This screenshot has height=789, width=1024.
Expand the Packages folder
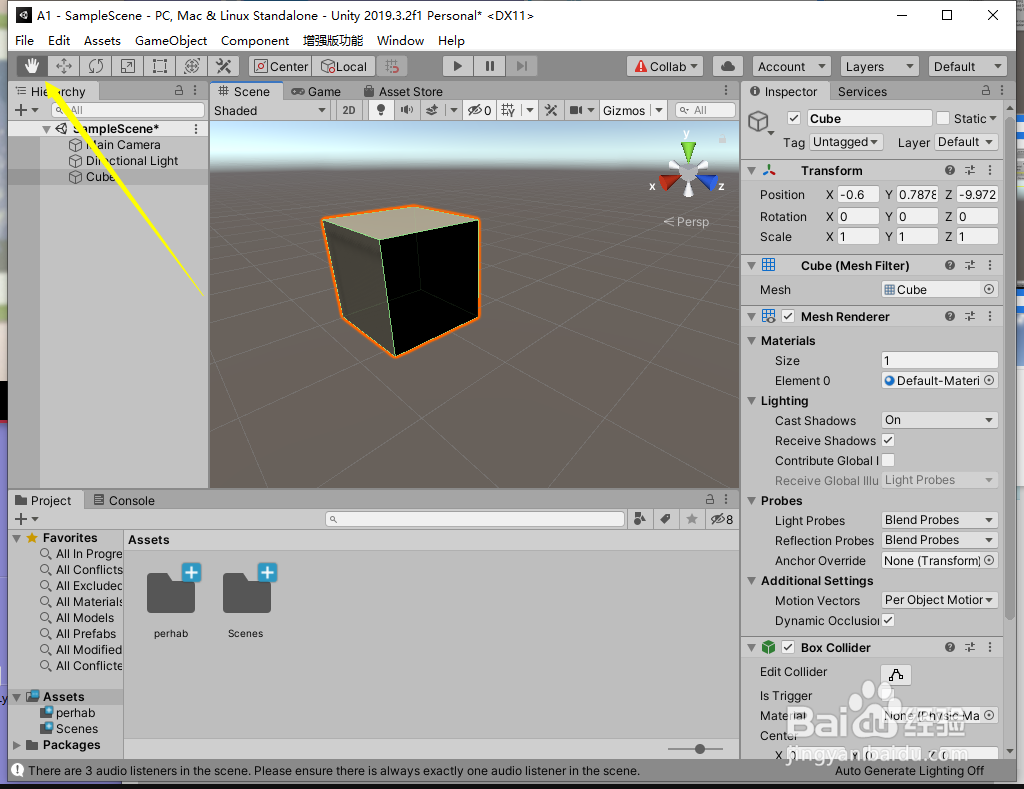tap(16, 745)
